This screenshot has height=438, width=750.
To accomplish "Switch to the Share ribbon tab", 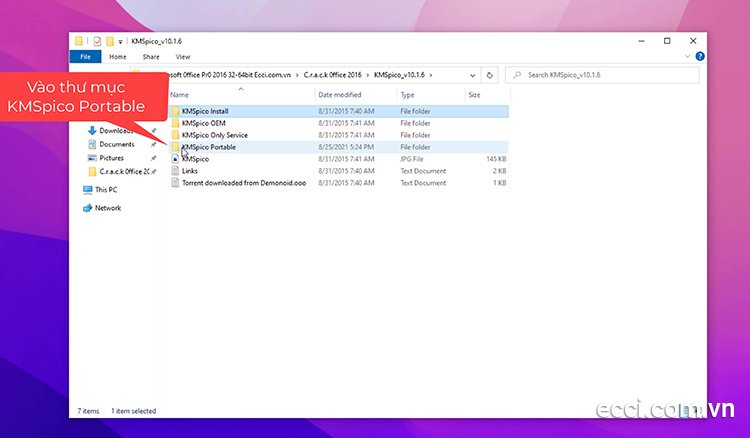I will click(150, 57).
